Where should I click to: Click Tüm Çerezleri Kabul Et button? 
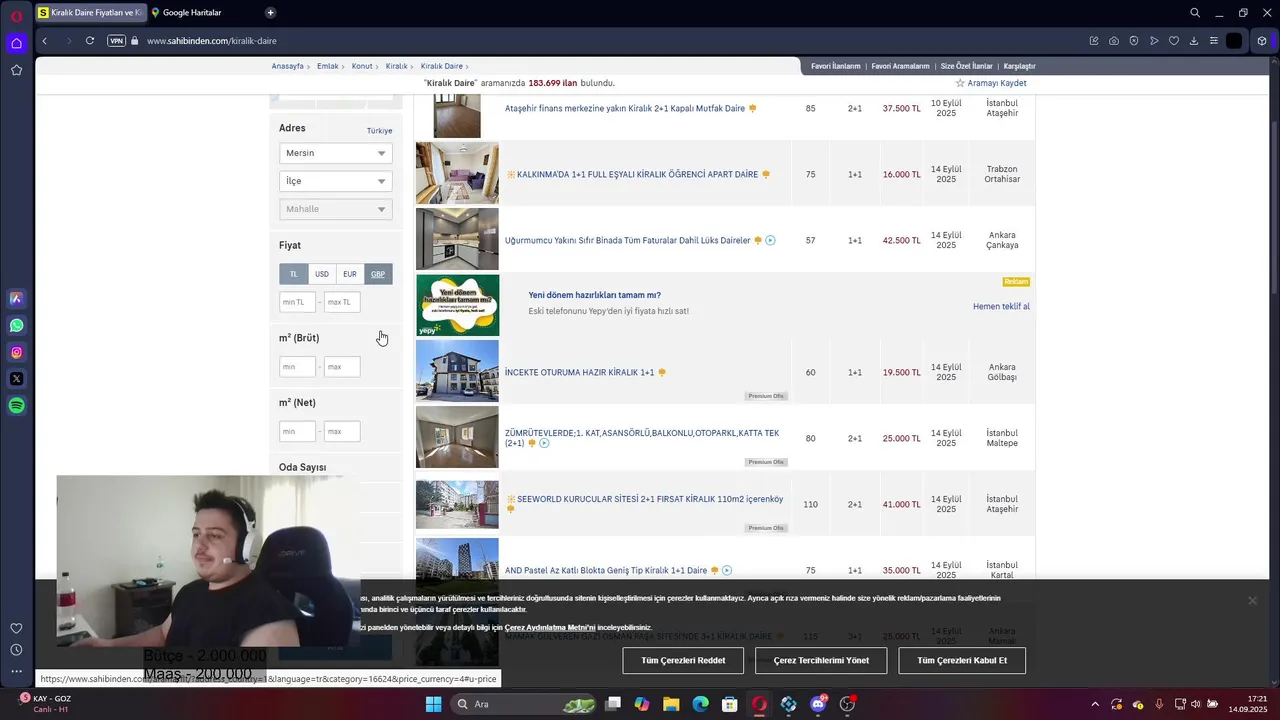point(962,660)
